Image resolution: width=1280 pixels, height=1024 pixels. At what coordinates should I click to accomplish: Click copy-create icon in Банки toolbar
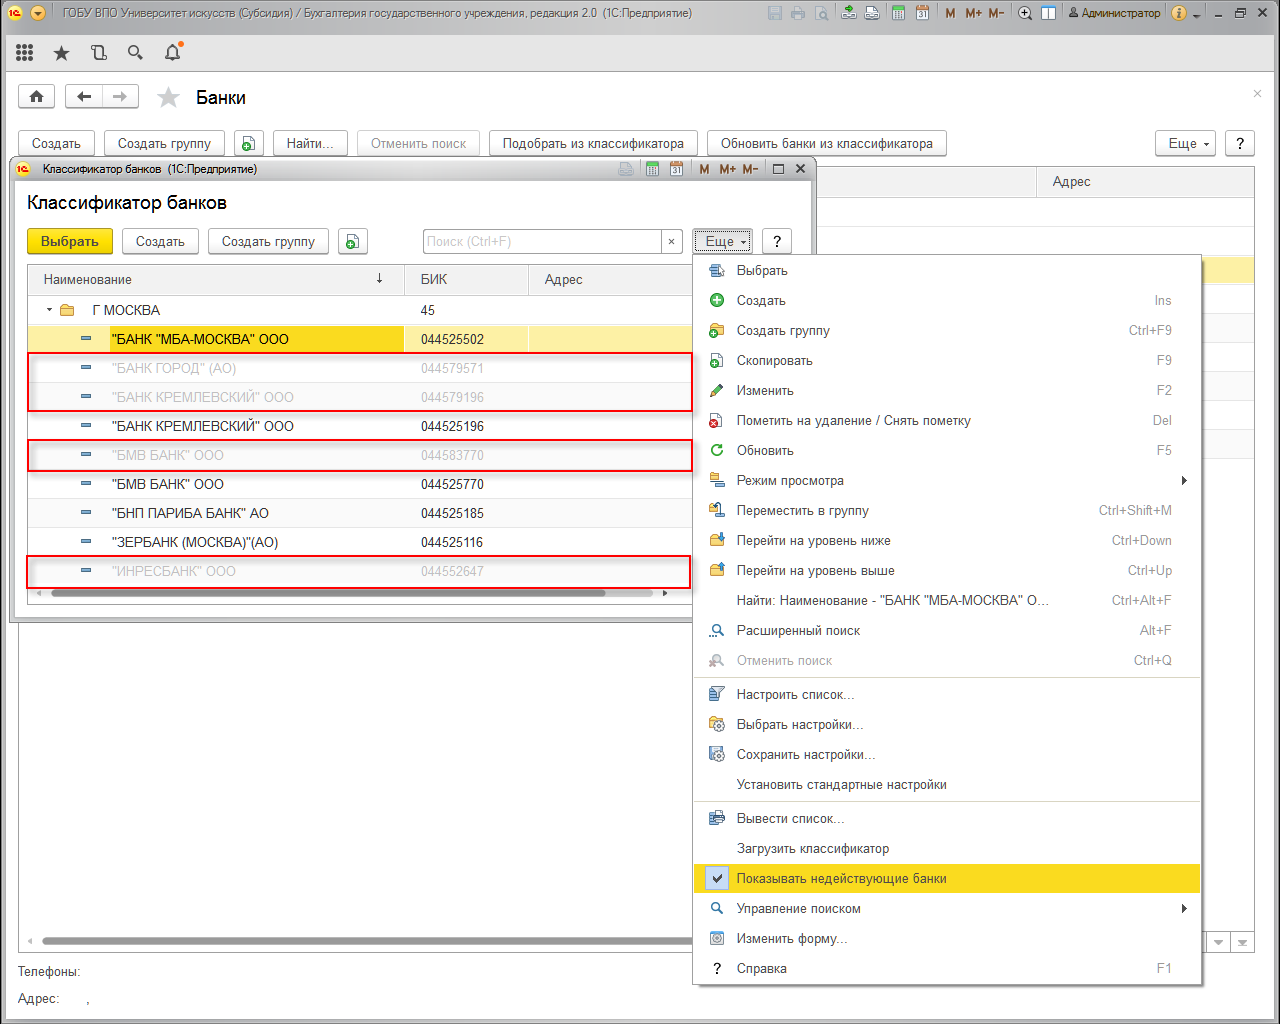(249, 143)
